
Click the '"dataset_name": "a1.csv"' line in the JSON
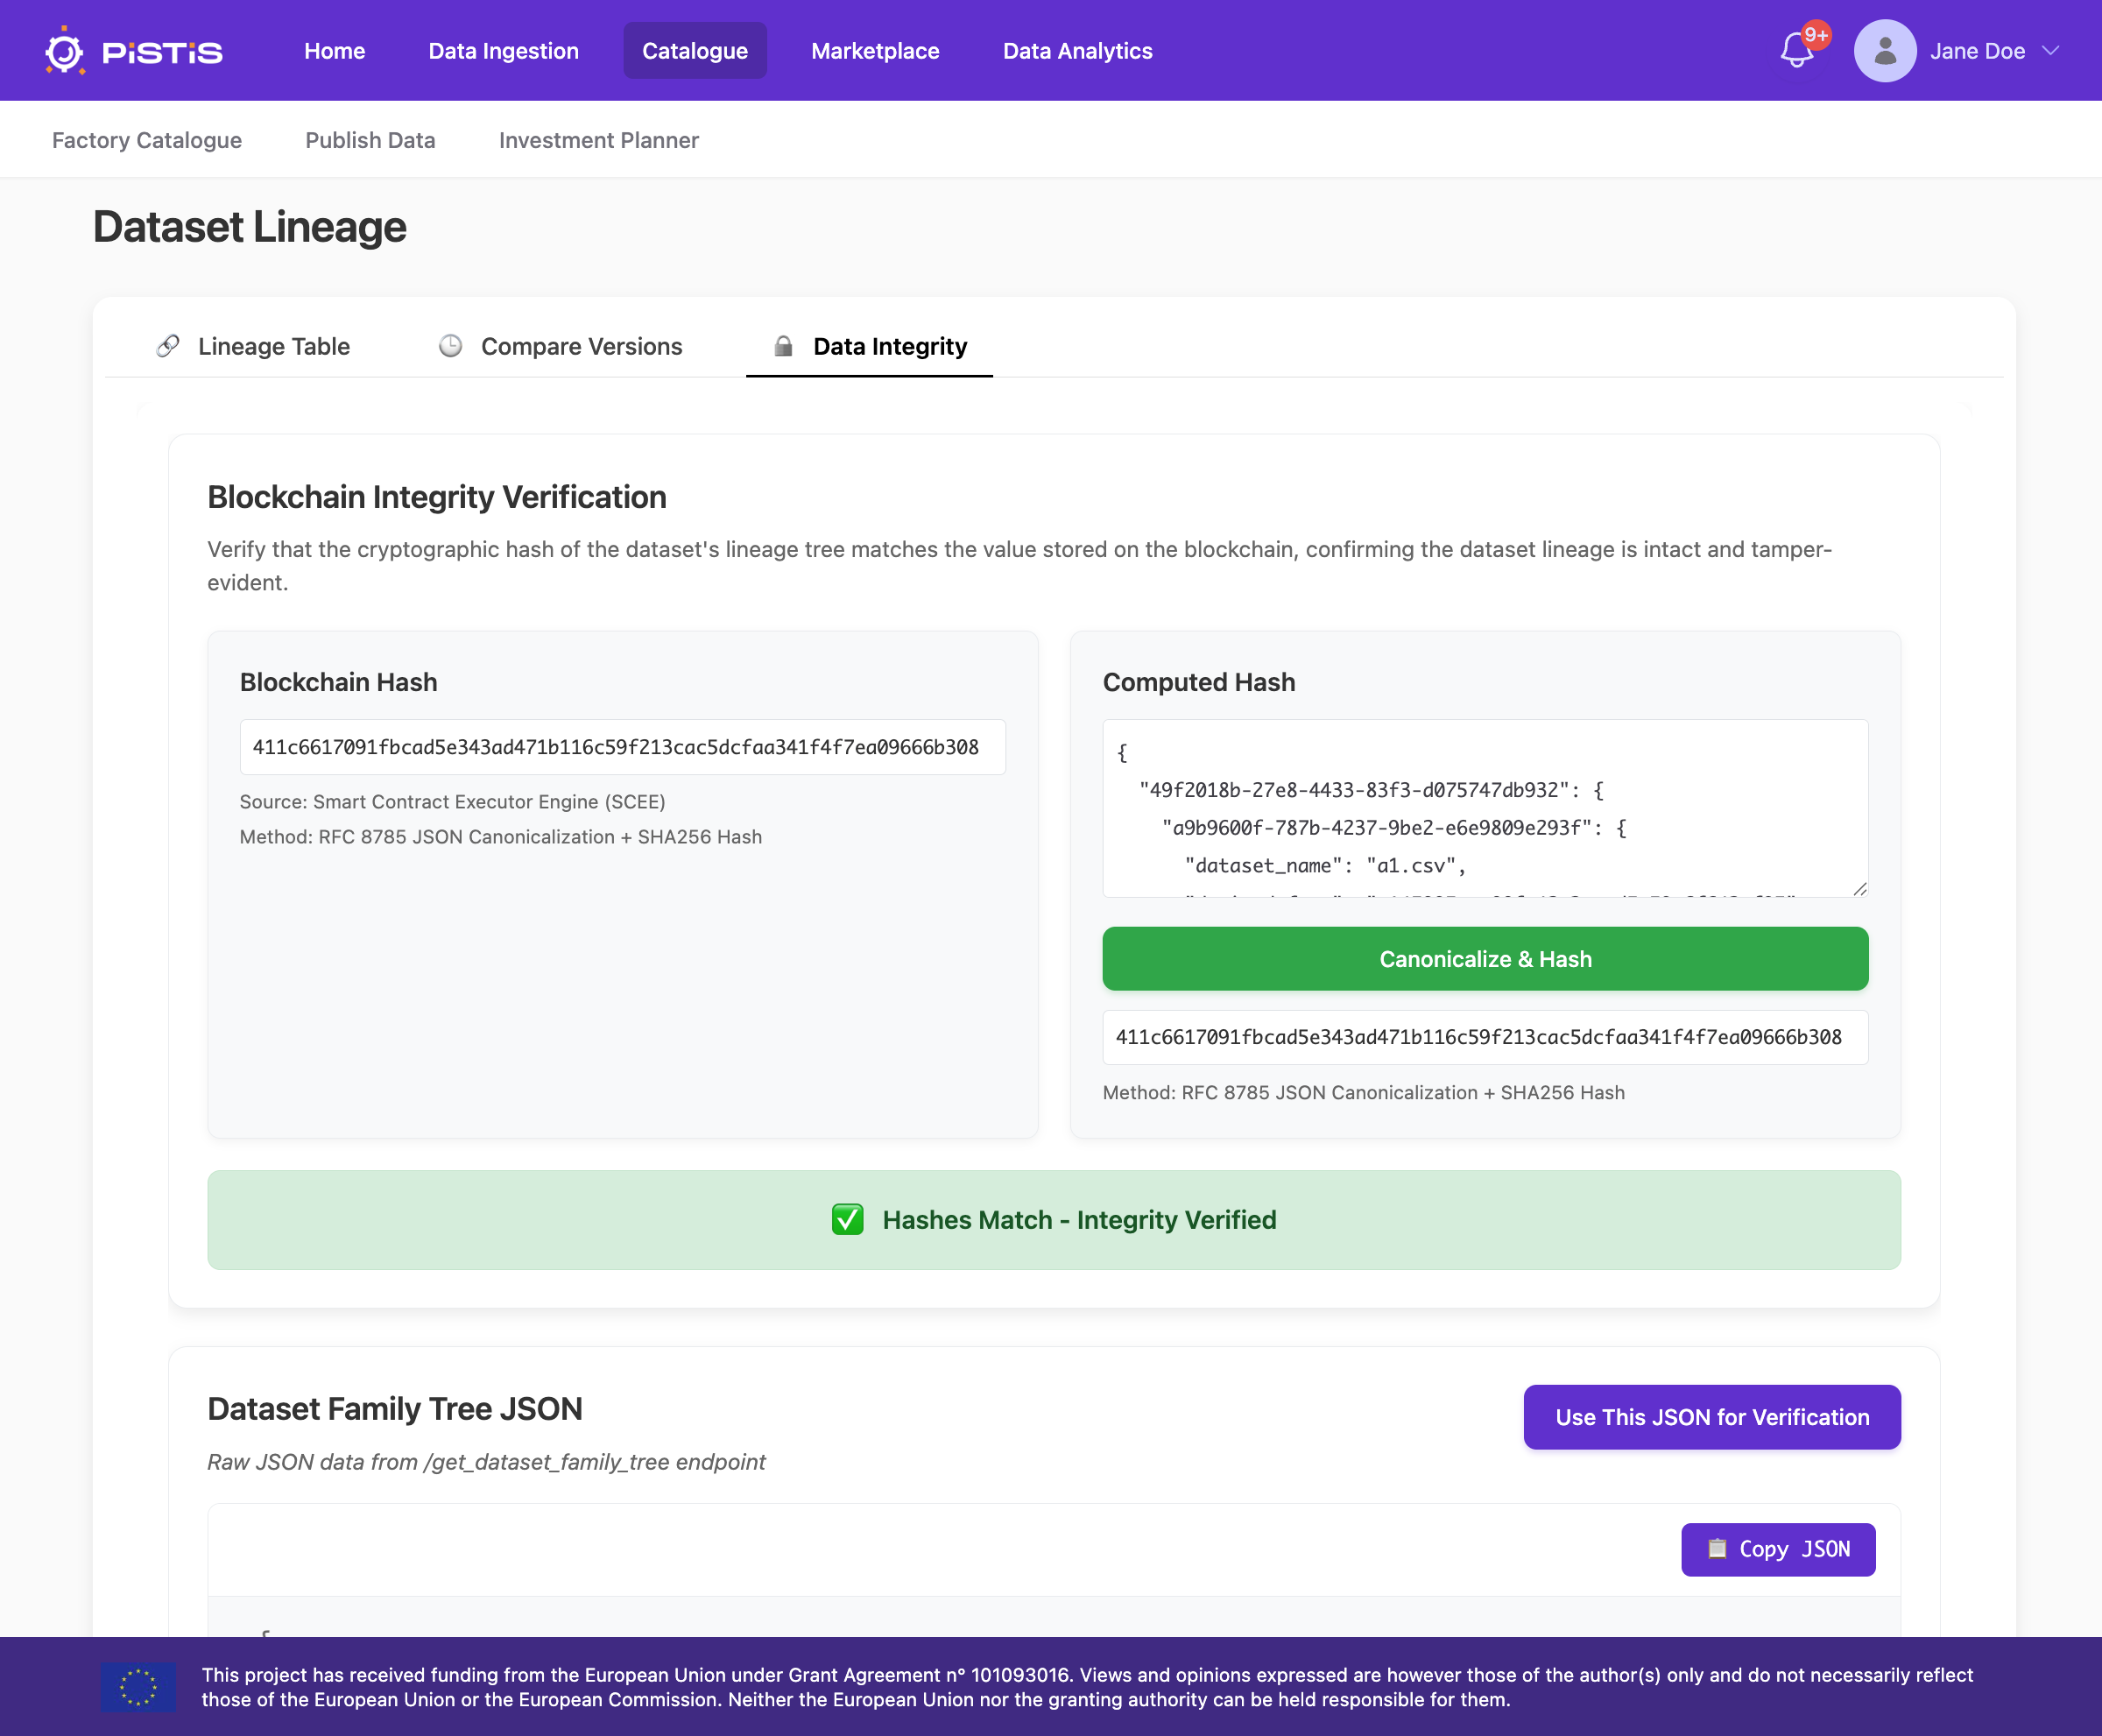(x=1325, y=866)
